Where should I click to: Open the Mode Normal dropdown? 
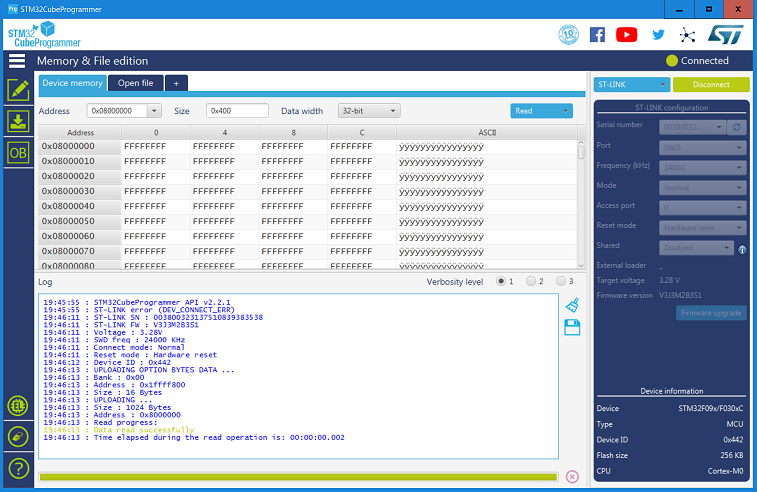pyautogui.click(x=702, y=187)
